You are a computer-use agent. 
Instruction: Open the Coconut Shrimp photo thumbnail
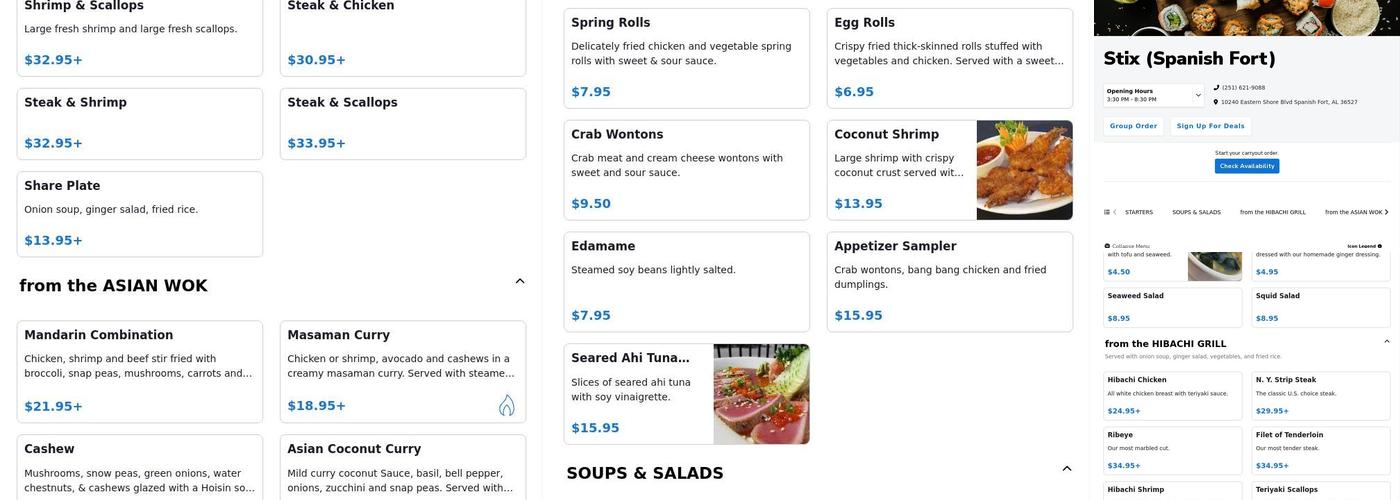point(1024,170)
